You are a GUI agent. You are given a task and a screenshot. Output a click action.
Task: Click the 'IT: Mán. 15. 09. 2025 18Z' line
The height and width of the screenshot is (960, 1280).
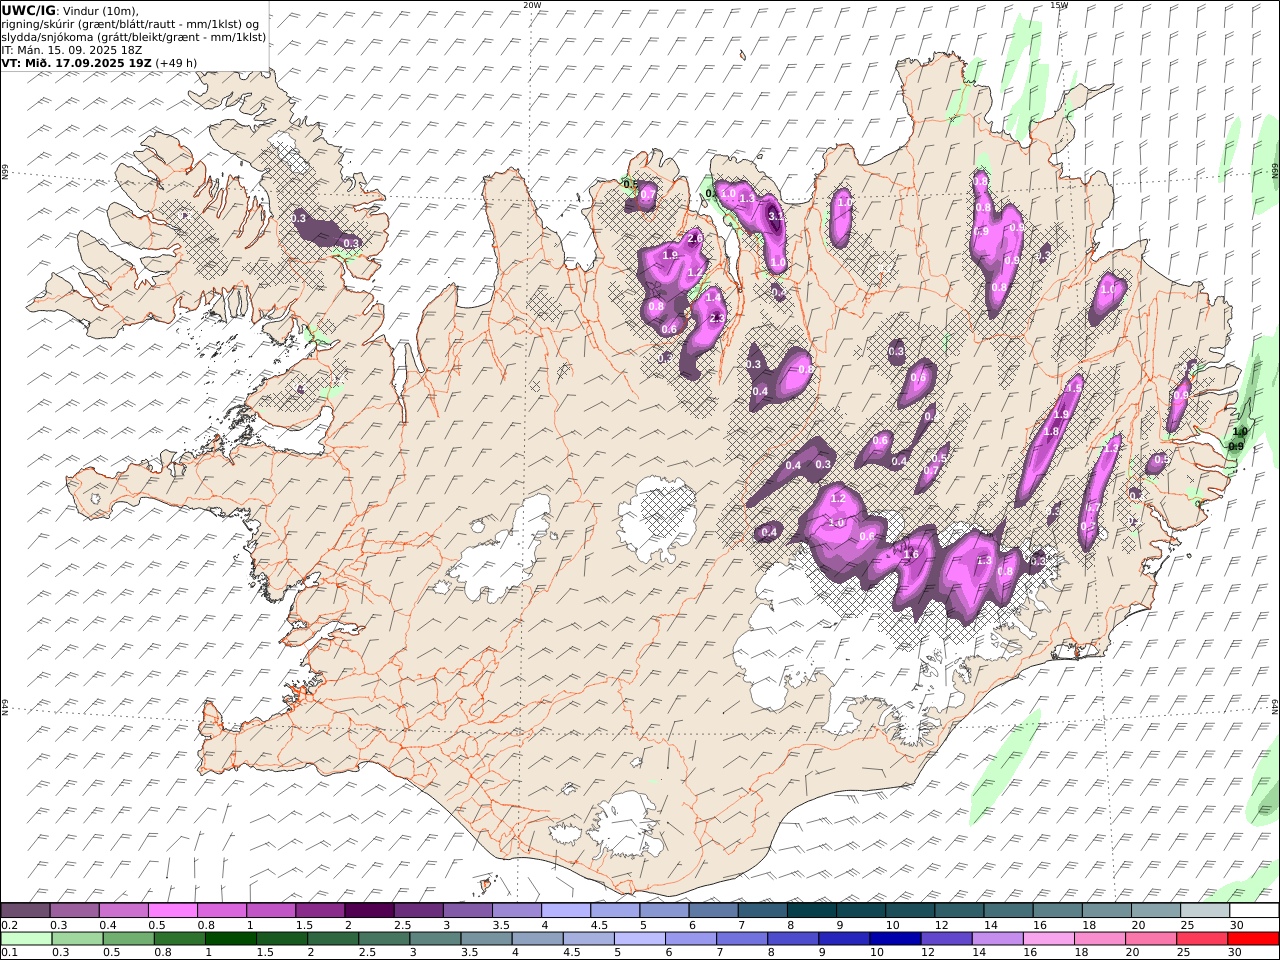point(72,49)
